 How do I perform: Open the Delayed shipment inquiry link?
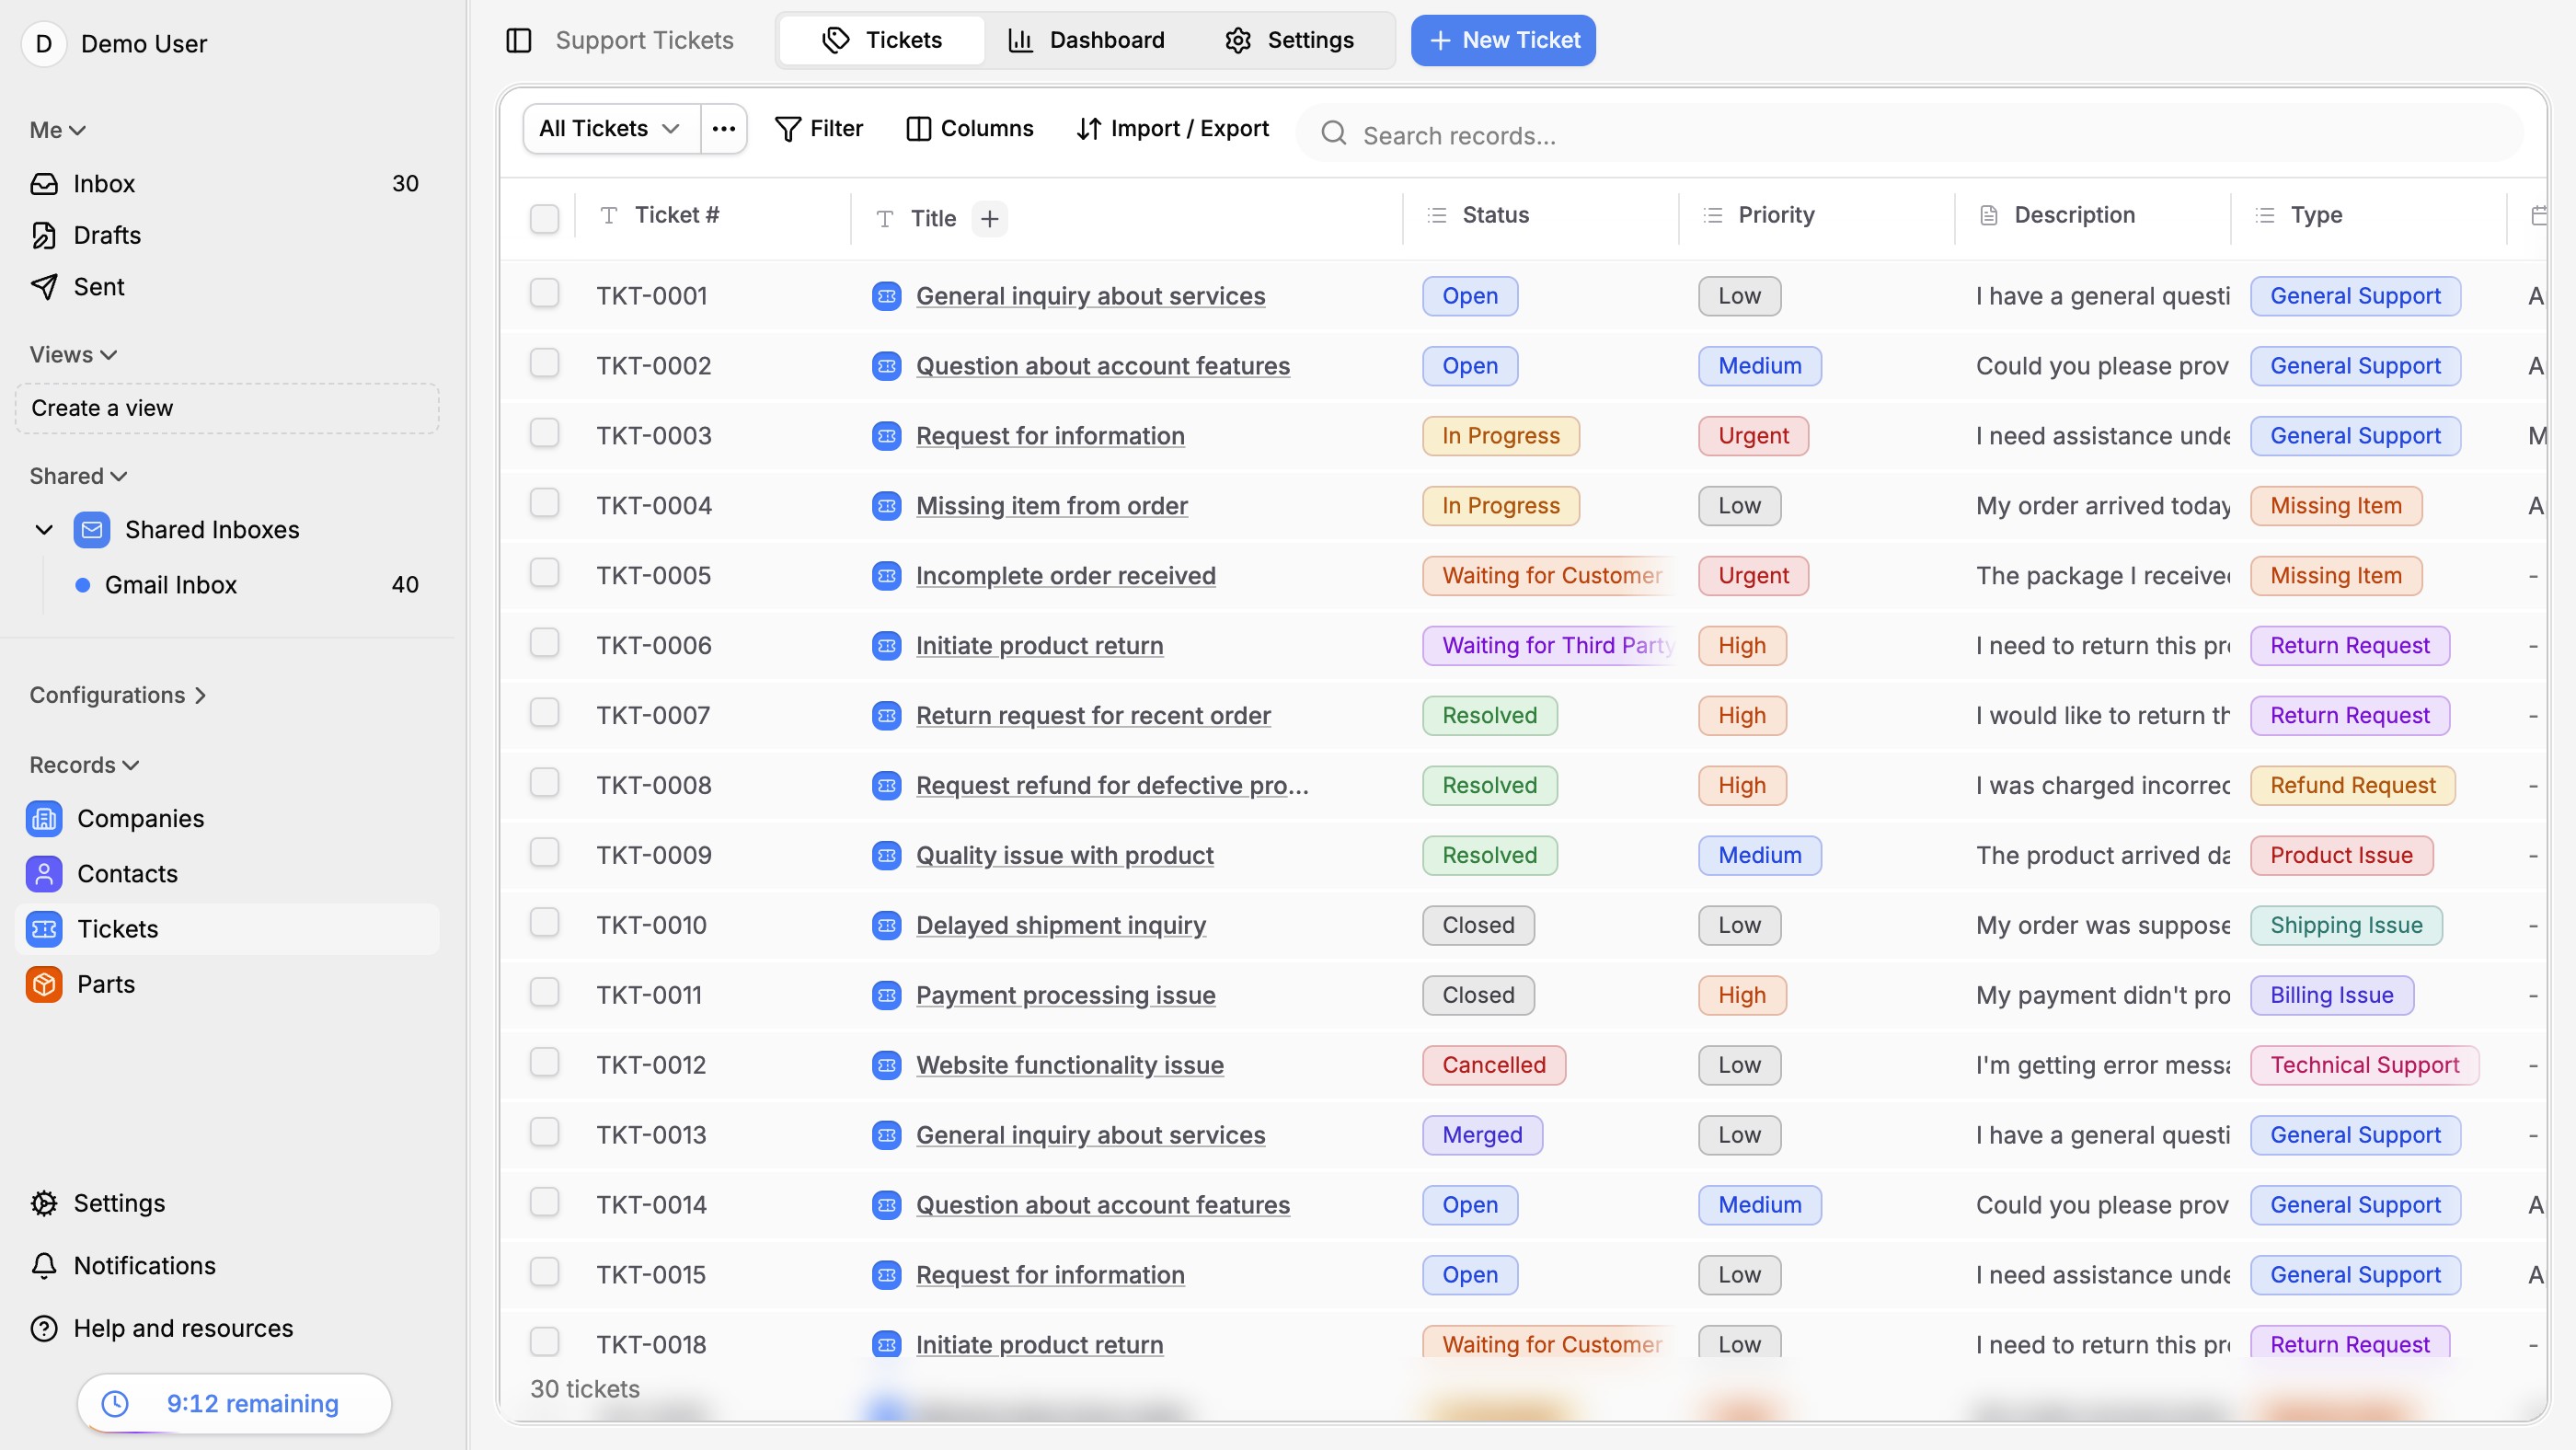1061,925
